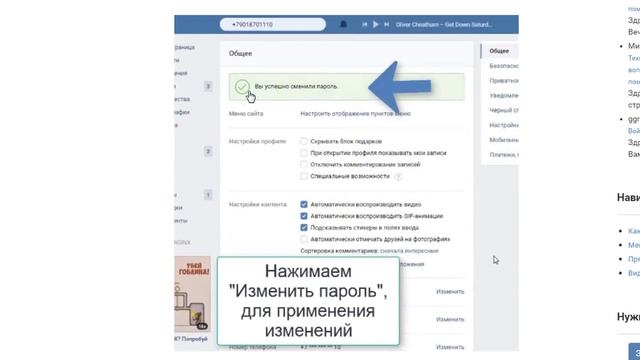Image resolution: width=640 pixels, height=360 pixels.
Task: Click the Настройки профиля label
Action: (x=257, y=141)
